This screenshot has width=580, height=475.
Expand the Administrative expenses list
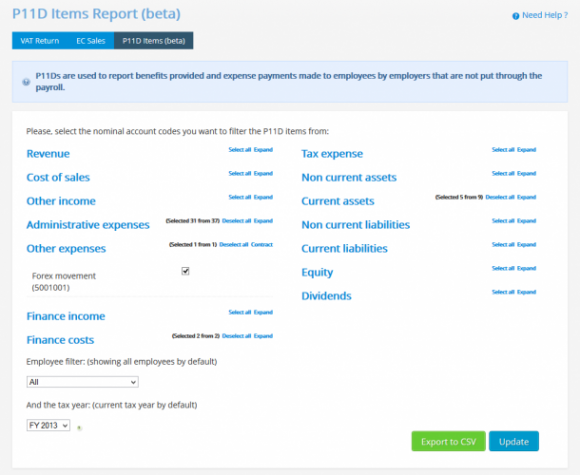coord(263,221)
